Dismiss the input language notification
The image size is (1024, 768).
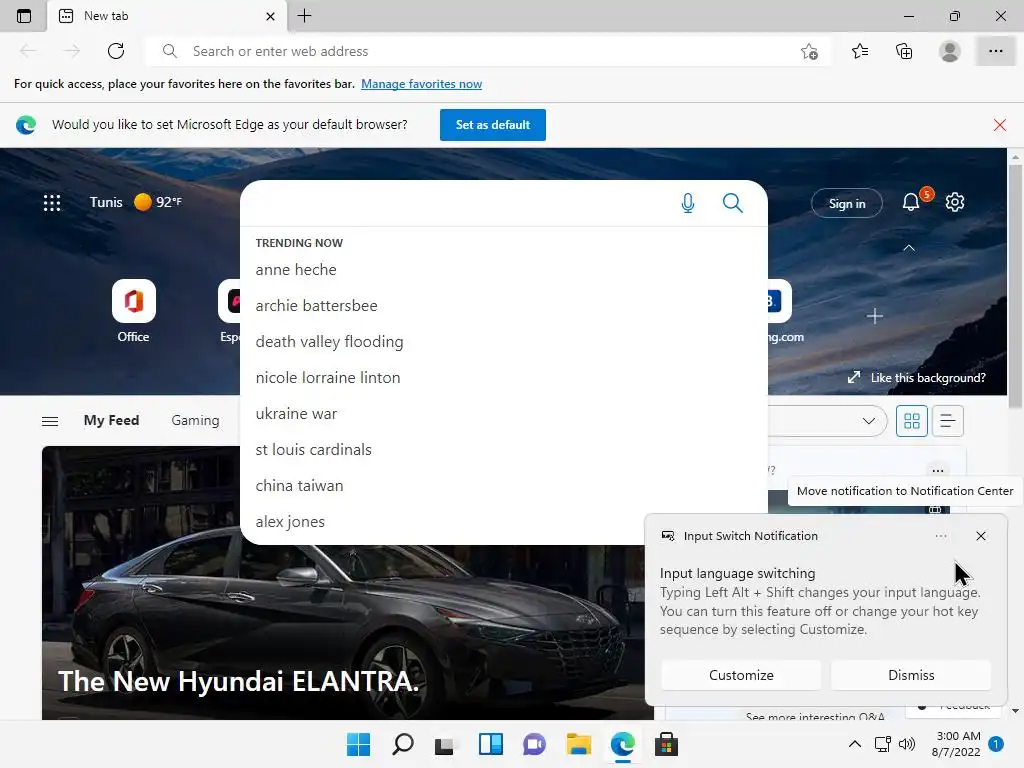(x=911, y=675)
